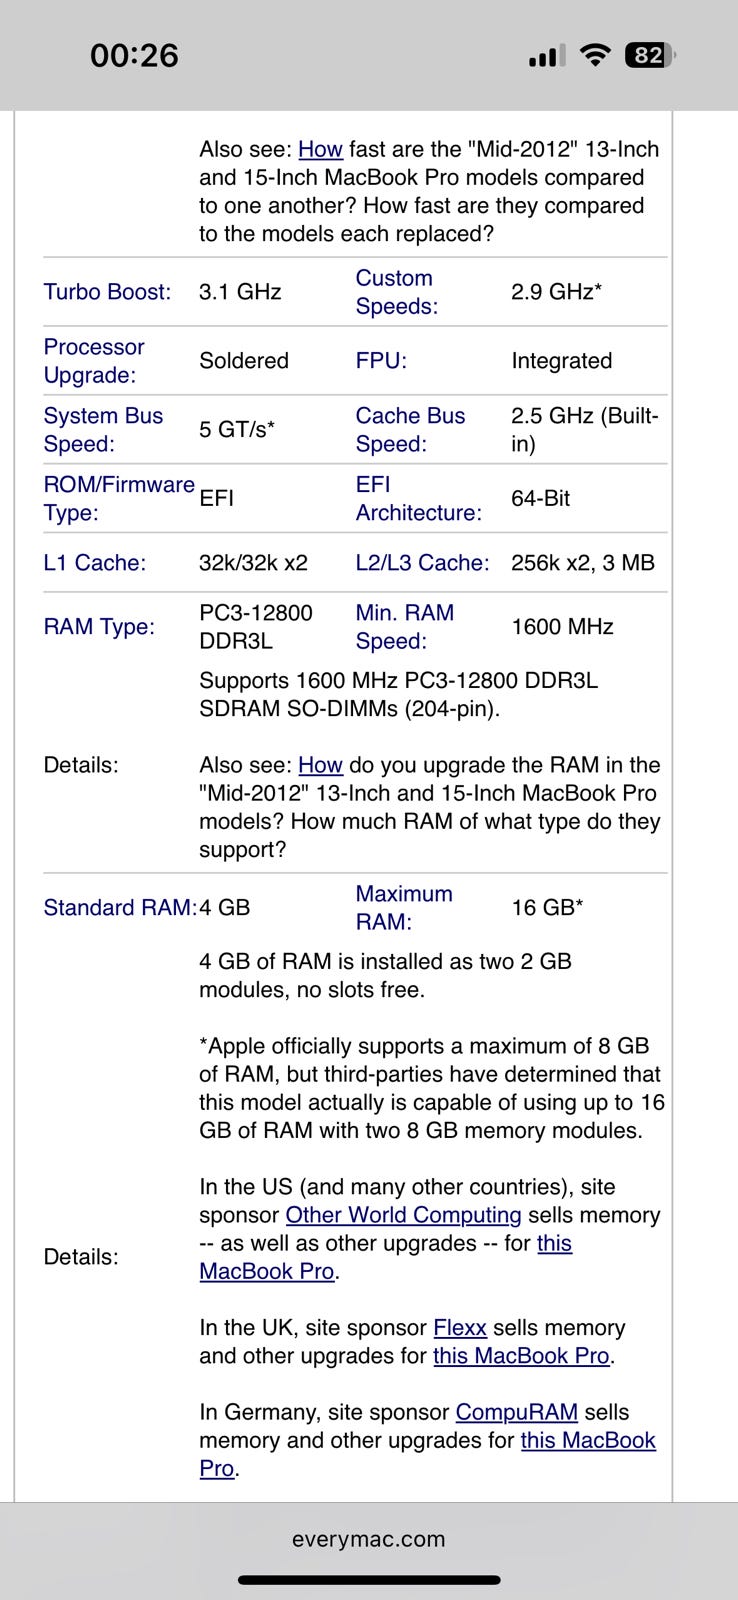
Task: Tap the Turbo Boost label
Action: point(107,292)
